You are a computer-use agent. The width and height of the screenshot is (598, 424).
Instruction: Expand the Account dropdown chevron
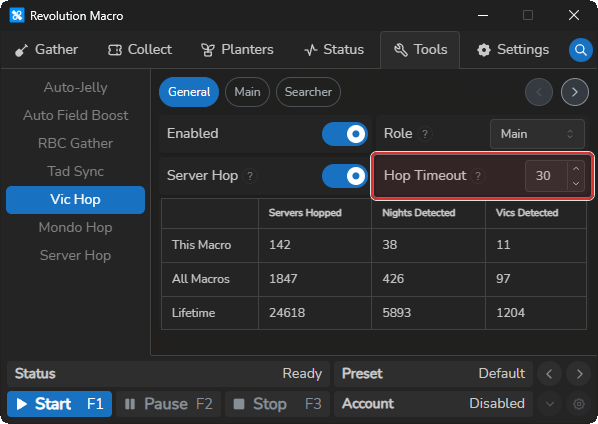click(550, 404)
